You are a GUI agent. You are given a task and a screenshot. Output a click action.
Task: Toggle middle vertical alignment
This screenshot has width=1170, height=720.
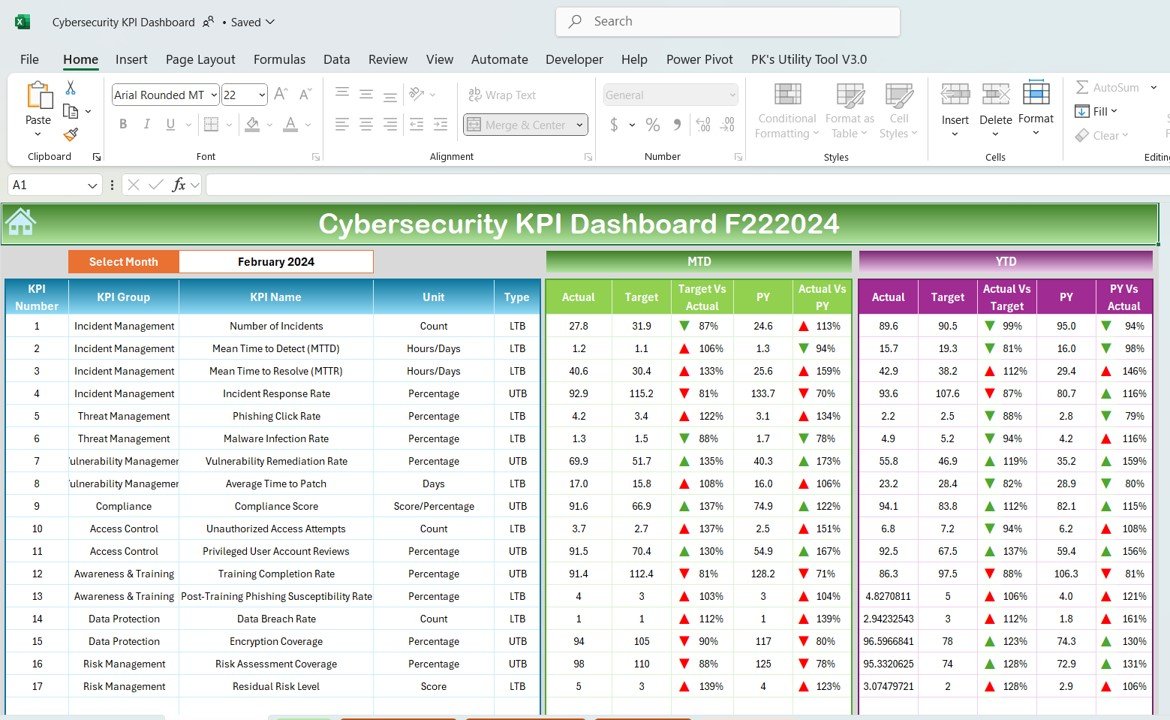[366, 94]
